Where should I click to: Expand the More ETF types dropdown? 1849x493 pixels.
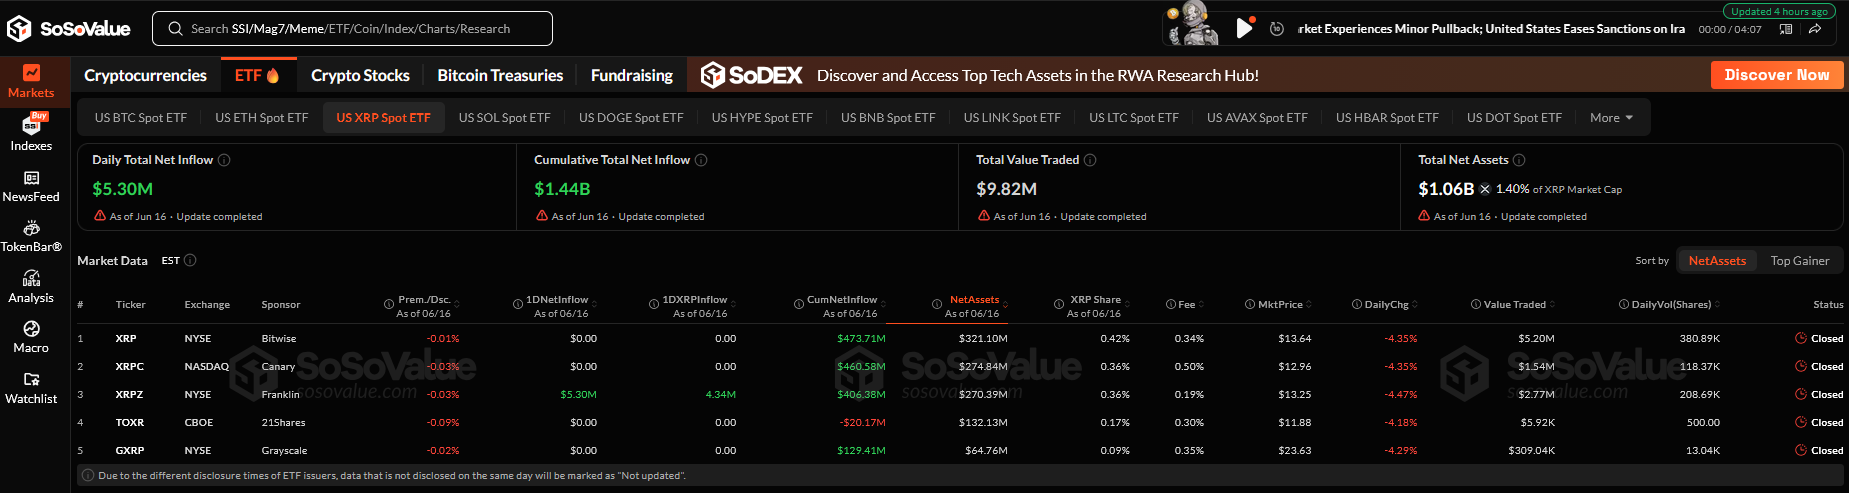(x=1611, y=117)
